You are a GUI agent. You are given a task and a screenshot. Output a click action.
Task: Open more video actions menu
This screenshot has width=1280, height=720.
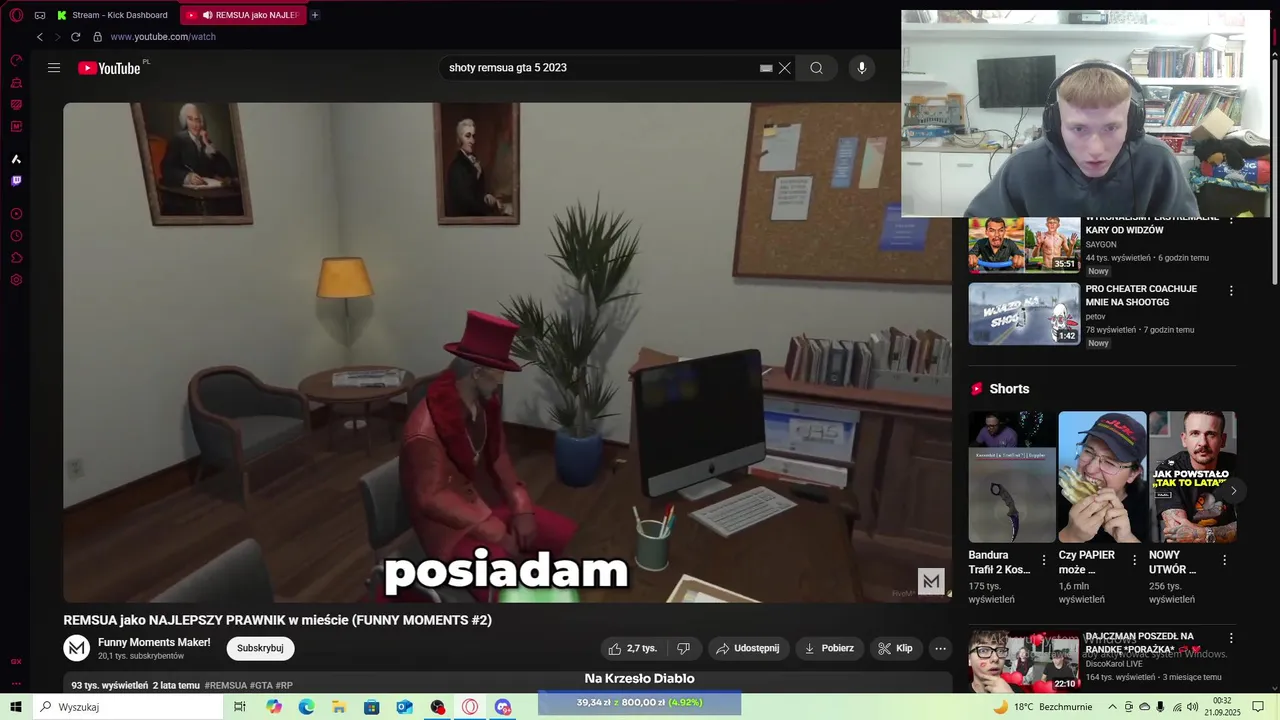coord(940,648)
